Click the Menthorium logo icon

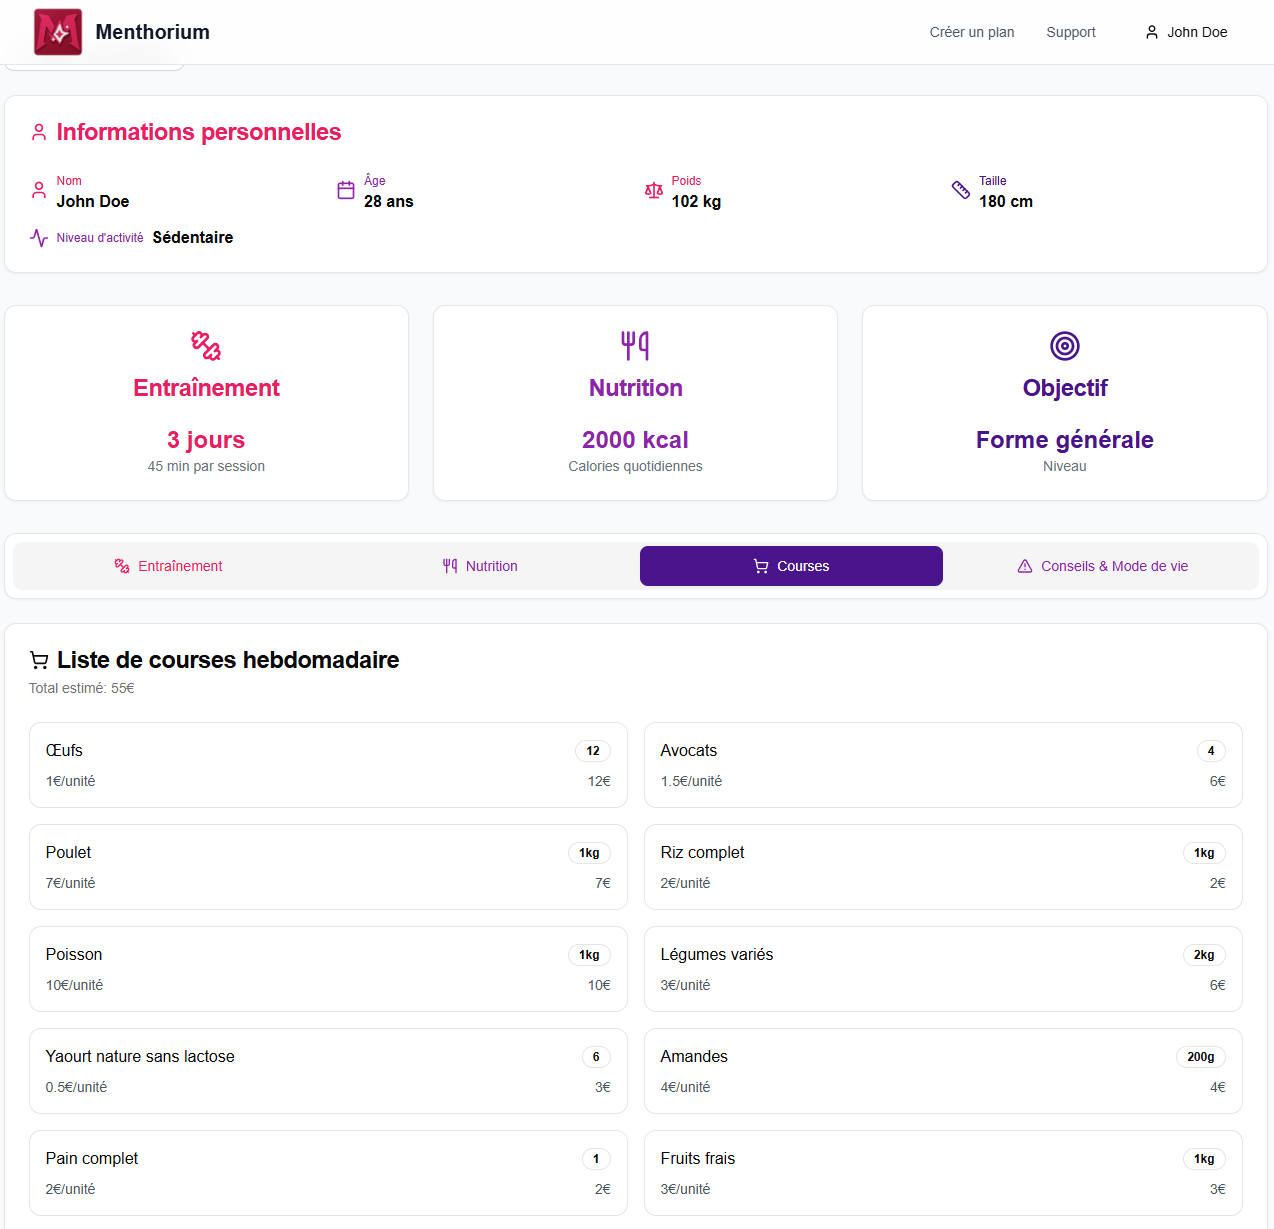pyautogui.click(x=58, y=32)
